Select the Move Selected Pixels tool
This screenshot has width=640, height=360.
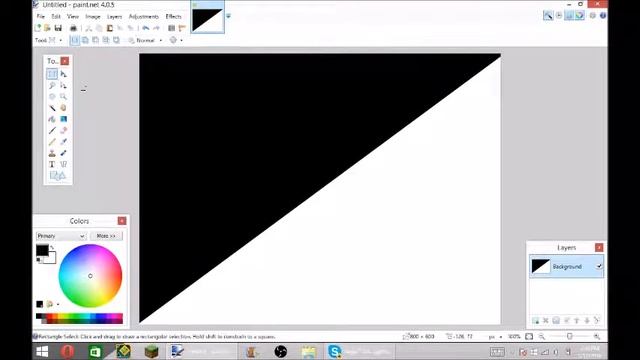pos(63,74)
